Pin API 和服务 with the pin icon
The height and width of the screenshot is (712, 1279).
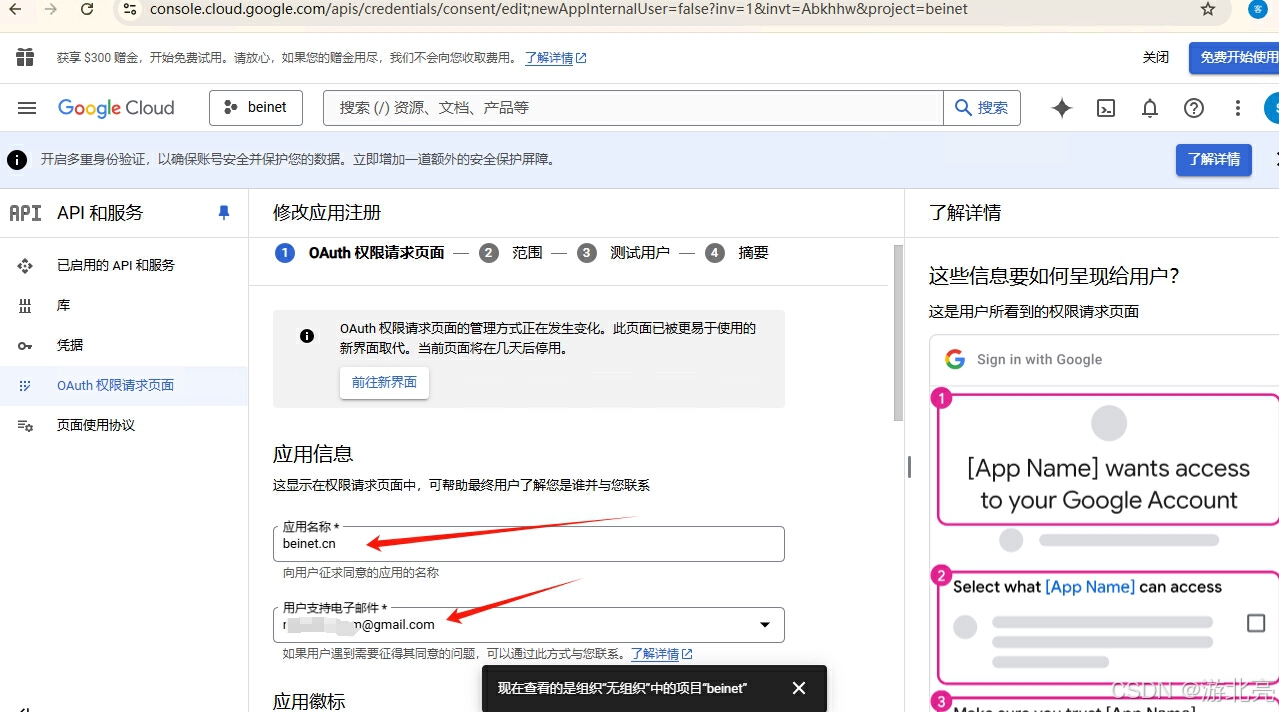pyautogui.click(x=224, y=213)
